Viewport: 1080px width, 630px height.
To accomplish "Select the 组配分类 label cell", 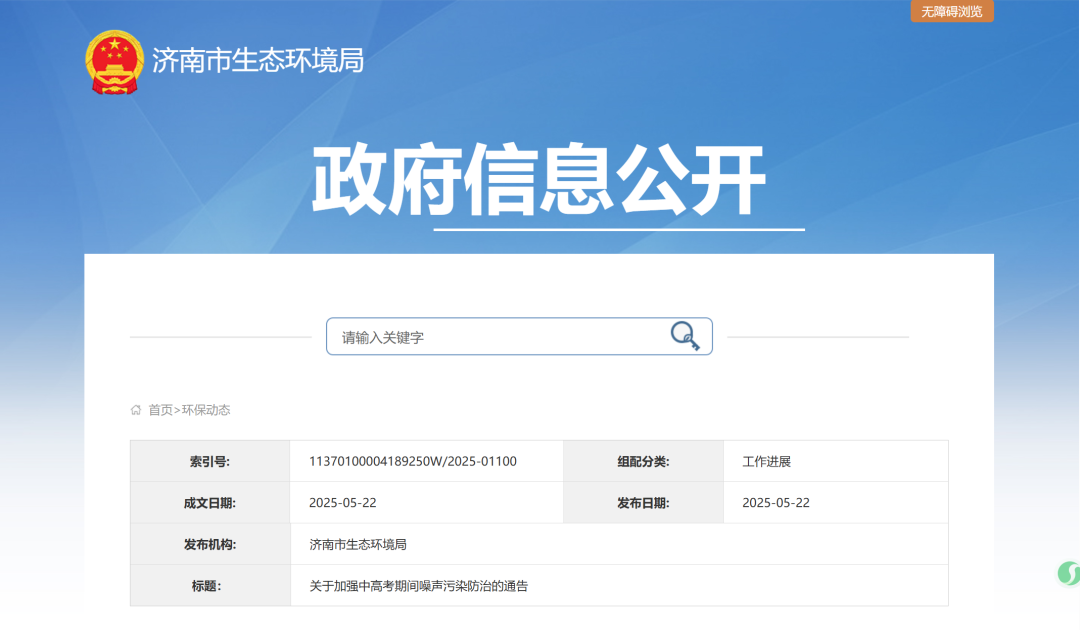I will point(643,460).
